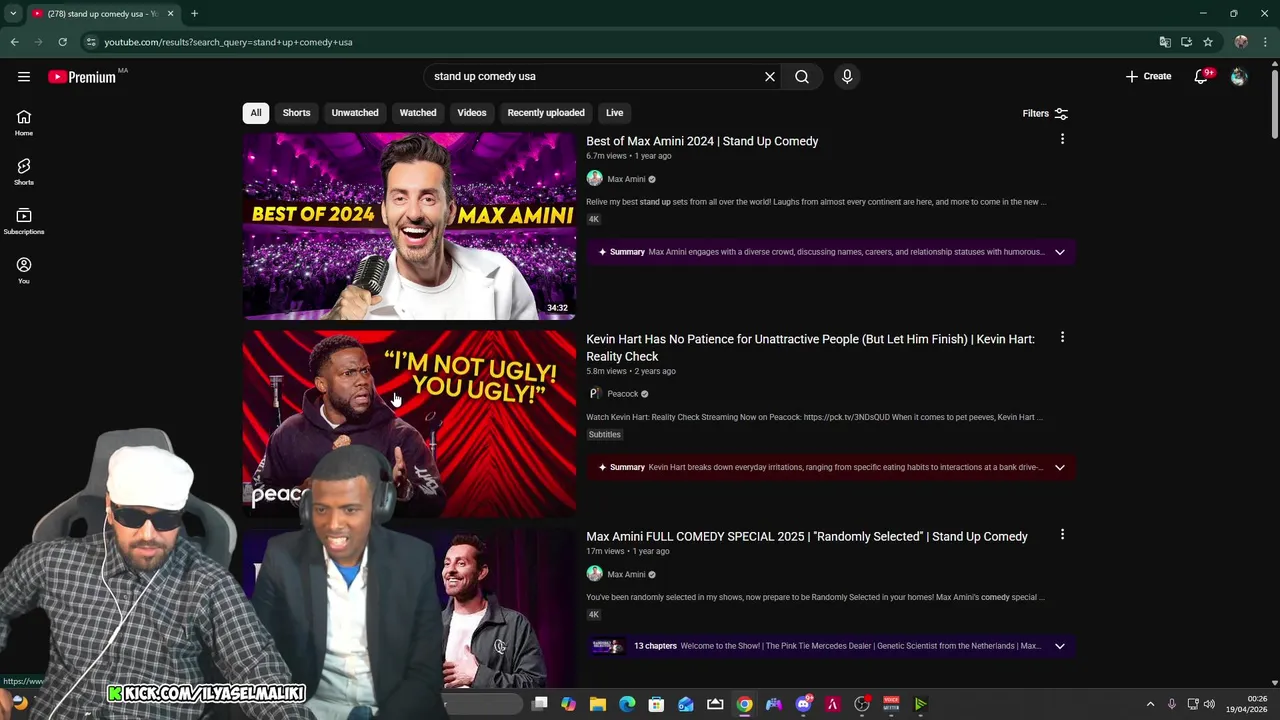Open Max Amini channel avatar on first result
The image size is (1280, 720).
594,178
